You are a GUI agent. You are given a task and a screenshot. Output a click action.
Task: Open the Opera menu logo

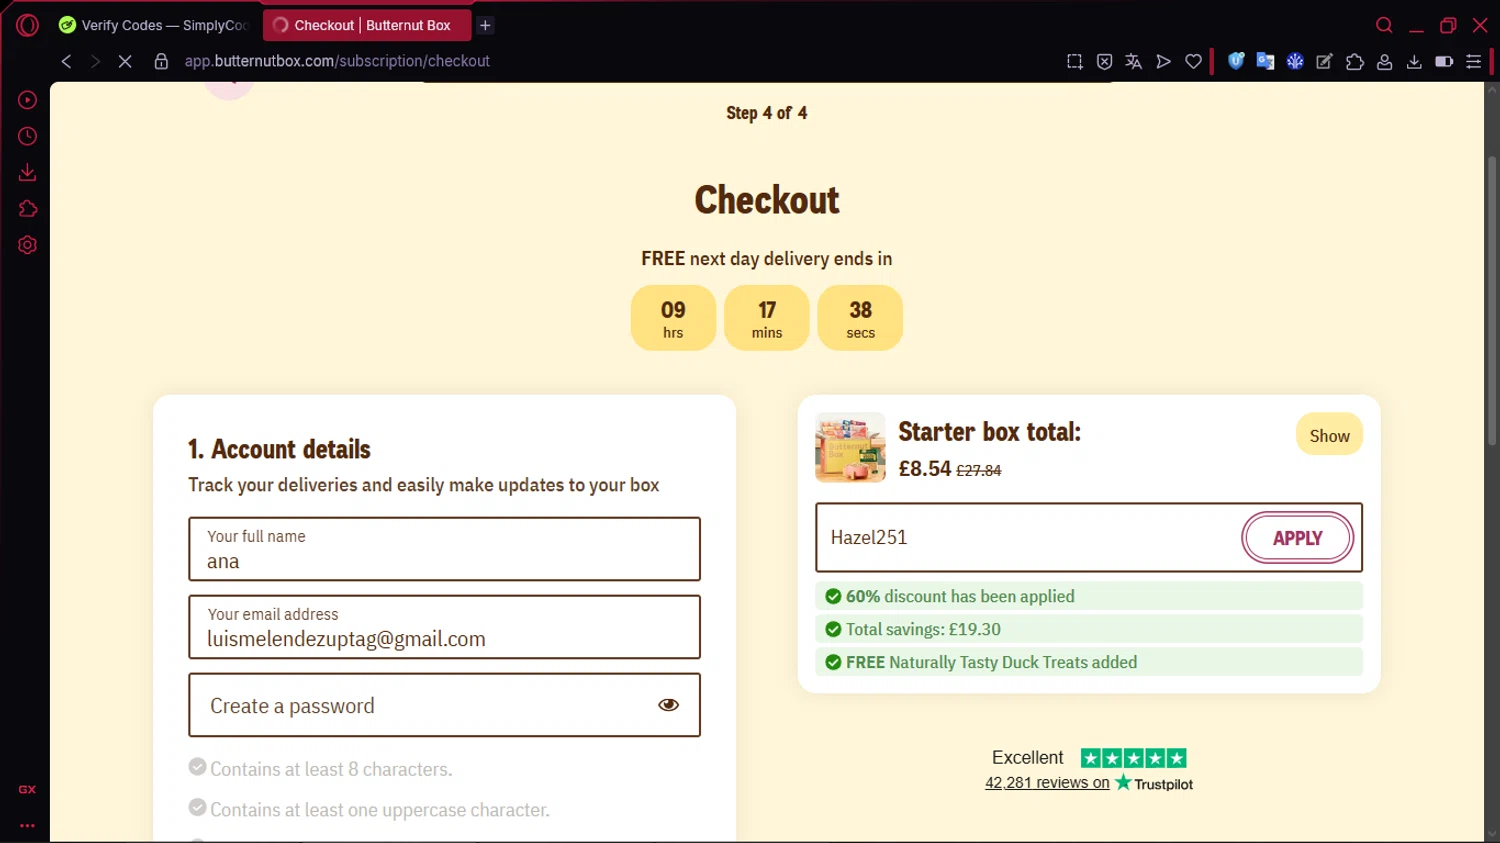point(27,25)
